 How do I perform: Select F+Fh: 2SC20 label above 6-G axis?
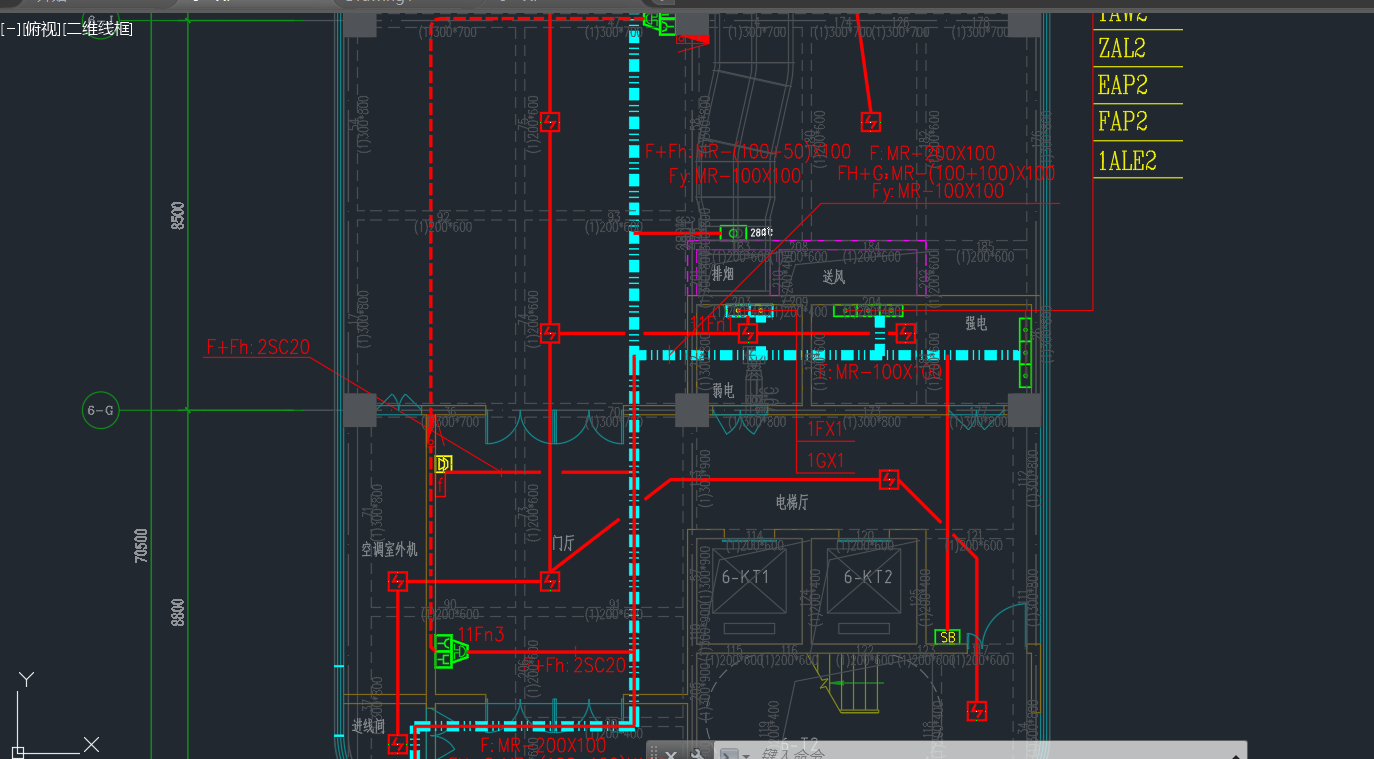[258, 347]
